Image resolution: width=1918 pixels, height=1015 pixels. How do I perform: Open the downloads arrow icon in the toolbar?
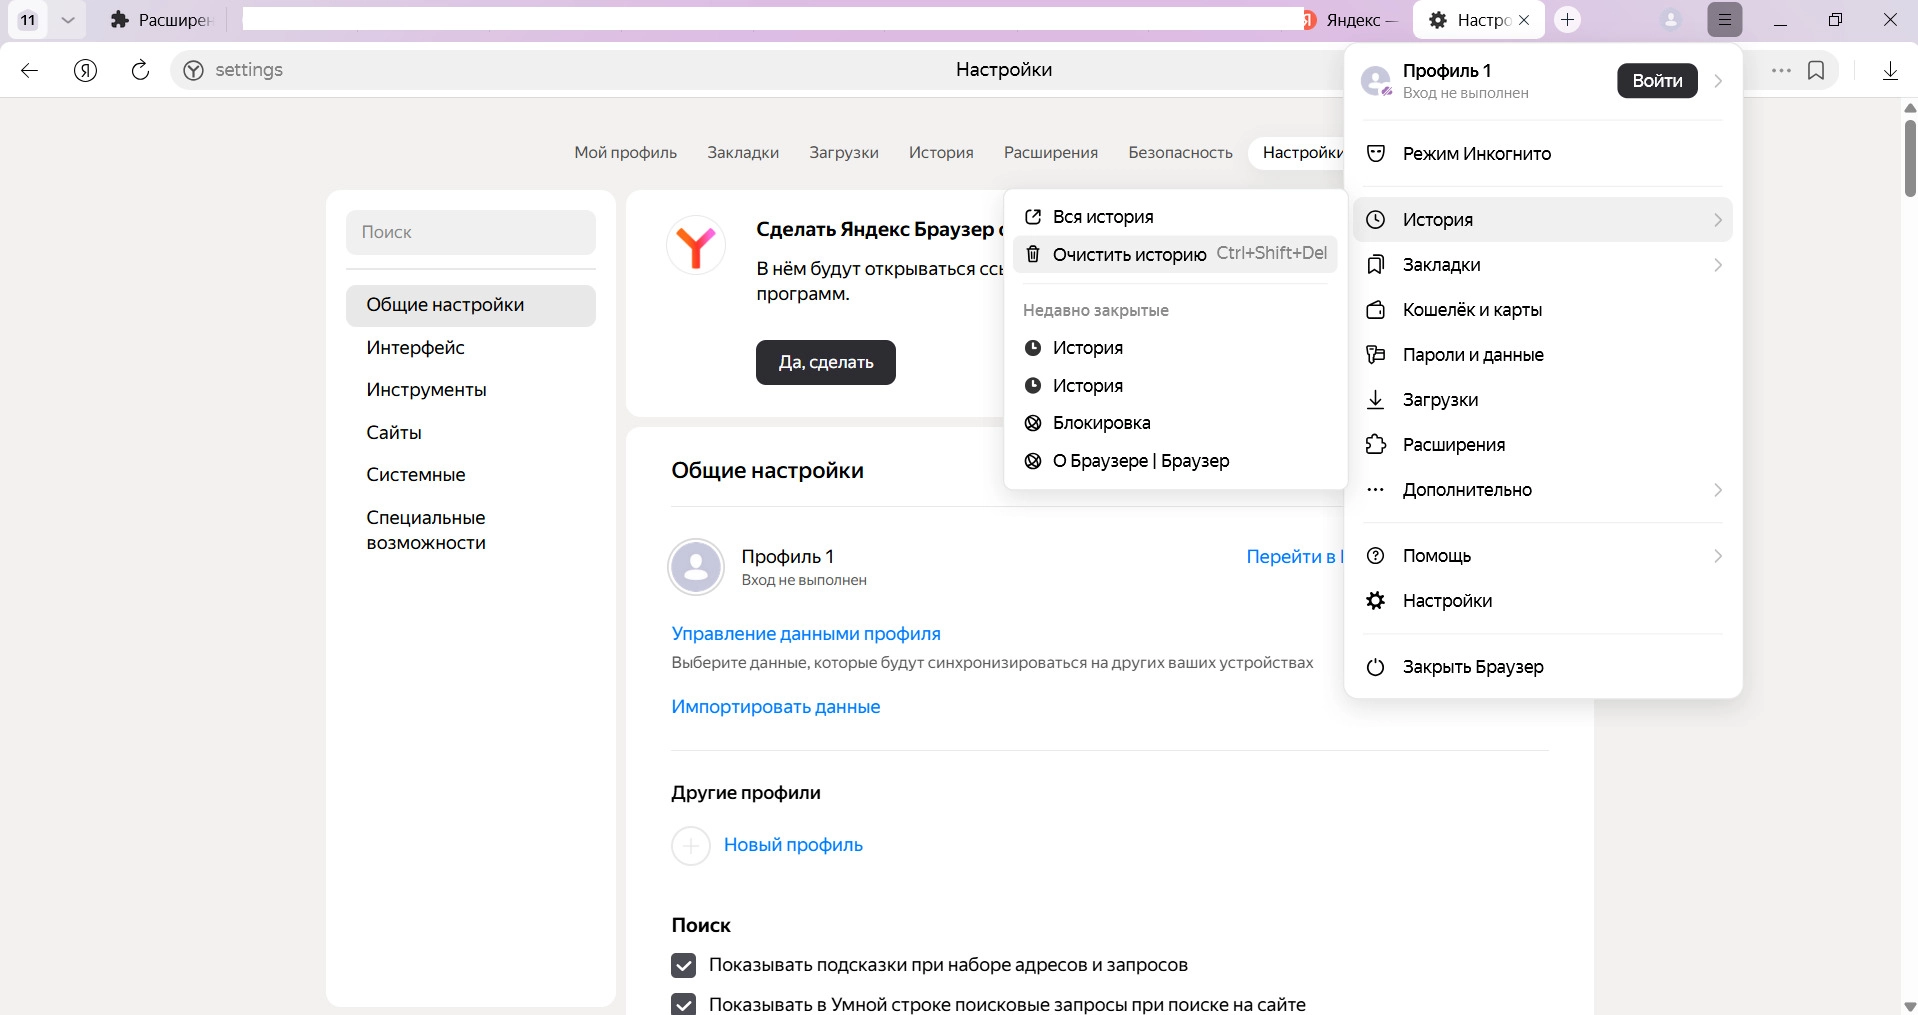[x=1890, y=70]
